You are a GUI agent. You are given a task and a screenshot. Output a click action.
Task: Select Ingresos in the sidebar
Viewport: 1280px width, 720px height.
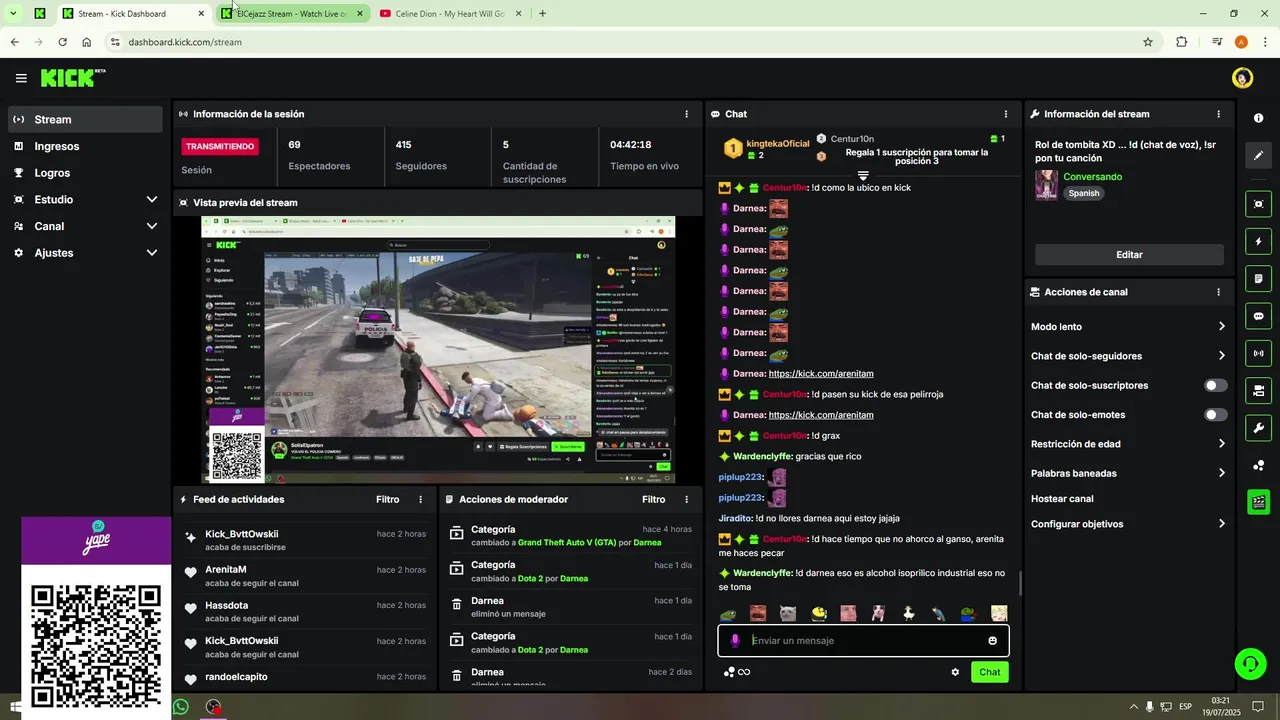85,146
